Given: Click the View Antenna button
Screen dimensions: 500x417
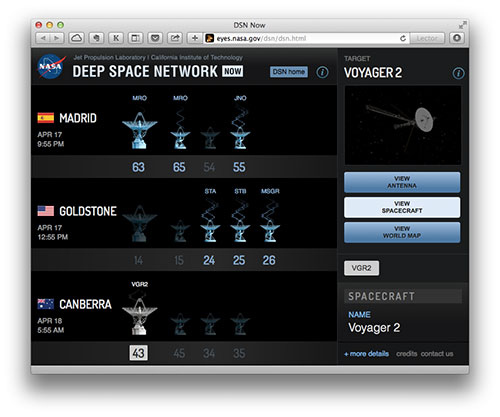Looking at the screenshot, I should pyautogui.click(x=402, y=182).
